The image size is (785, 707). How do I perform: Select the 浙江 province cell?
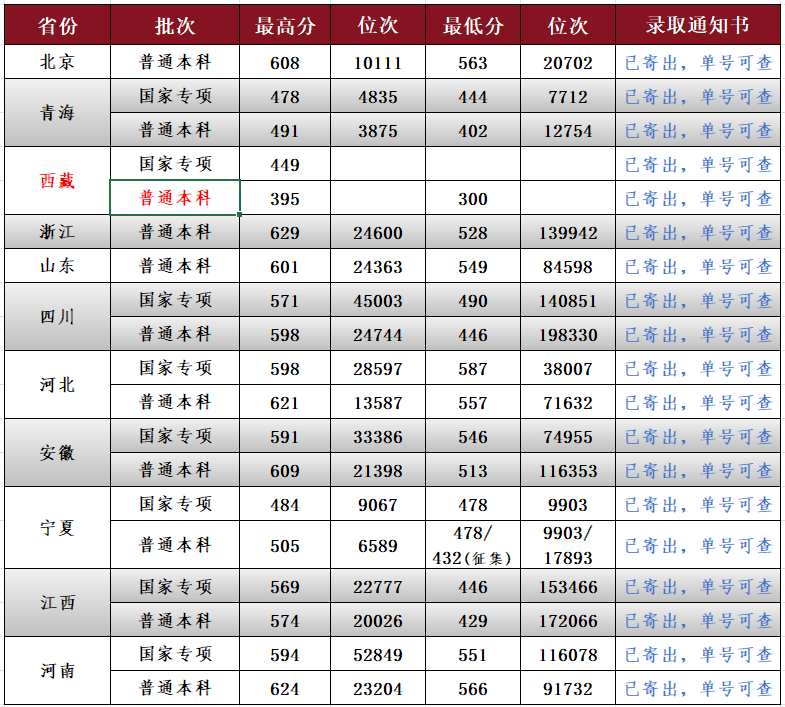tap(58, 232)
